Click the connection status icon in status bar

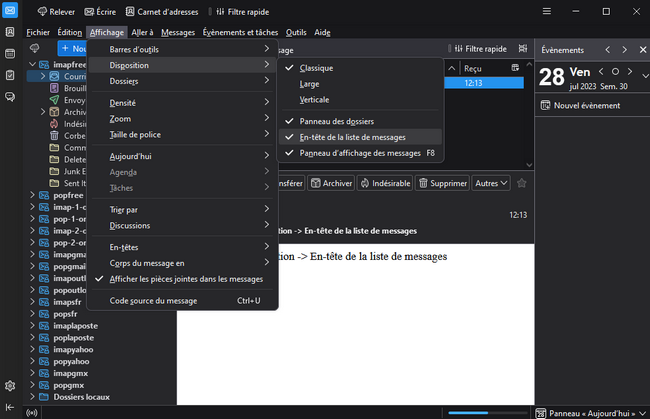point(32,413)
